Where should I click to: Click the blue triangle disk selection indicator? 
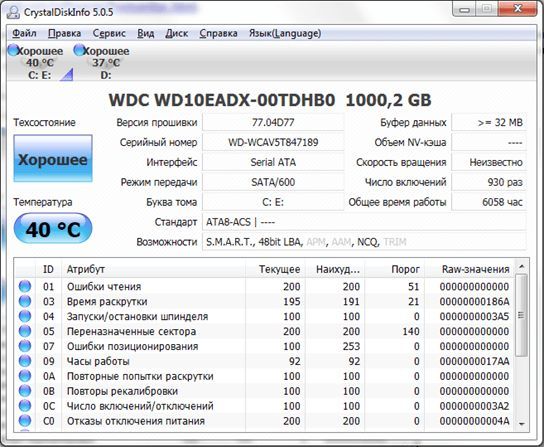[67, 75]
